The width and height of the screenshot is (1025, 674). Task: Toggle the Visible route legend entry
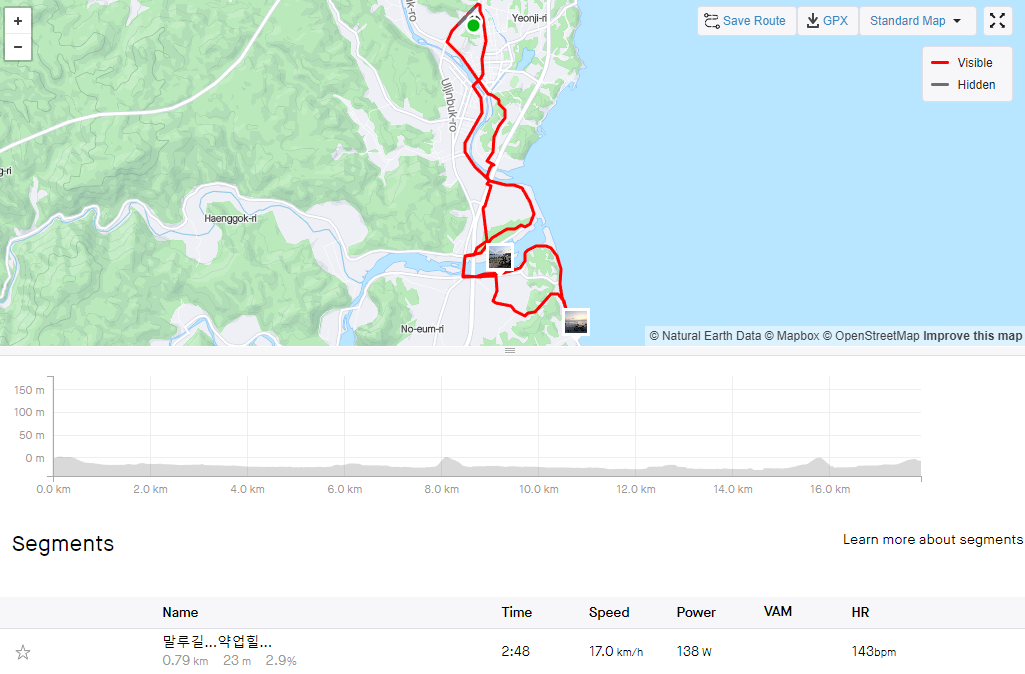point(962,63)
